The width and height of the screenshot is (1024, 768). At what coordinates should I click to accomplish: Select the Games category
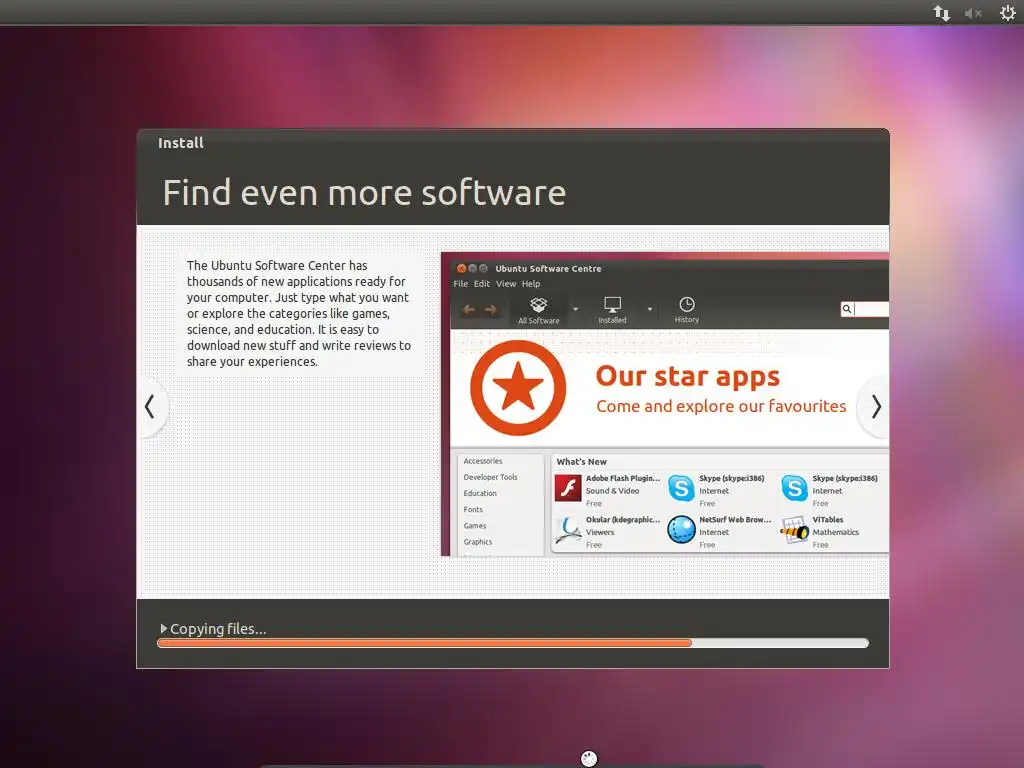475,526
